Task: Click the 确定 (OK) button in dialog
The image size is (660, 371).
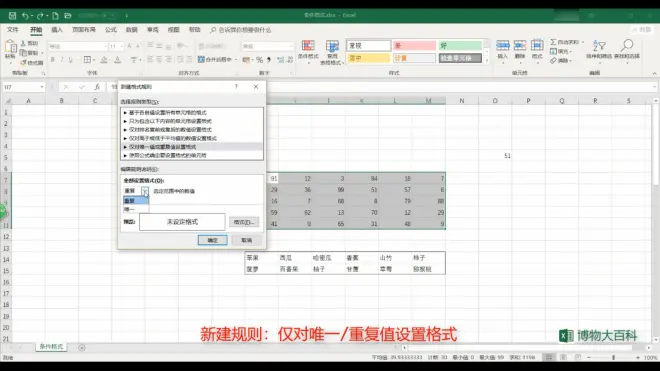Action: (213, 240)
